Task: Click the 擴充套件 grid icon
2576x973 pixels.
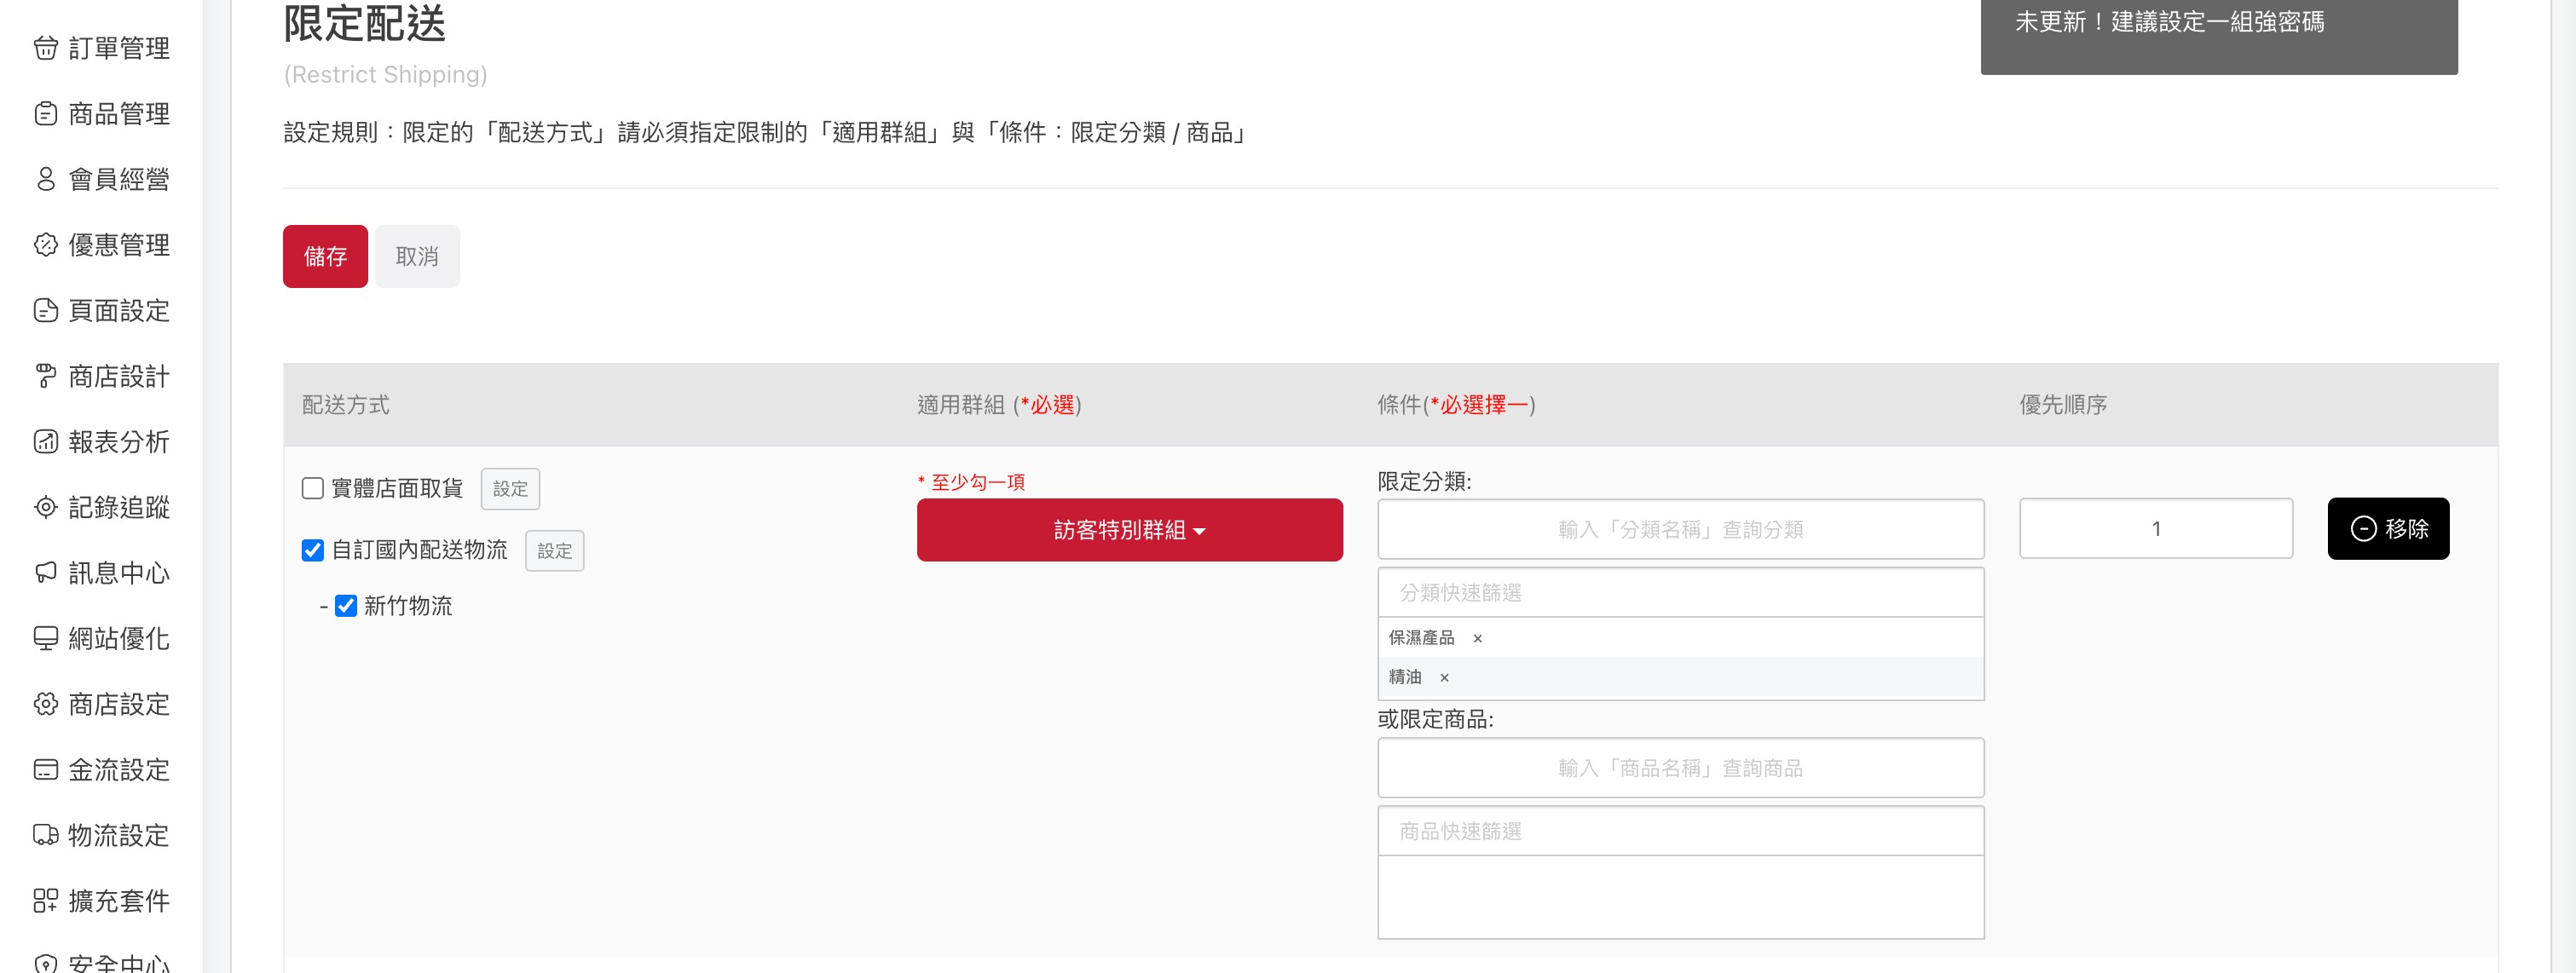Action: pos(46,901)
